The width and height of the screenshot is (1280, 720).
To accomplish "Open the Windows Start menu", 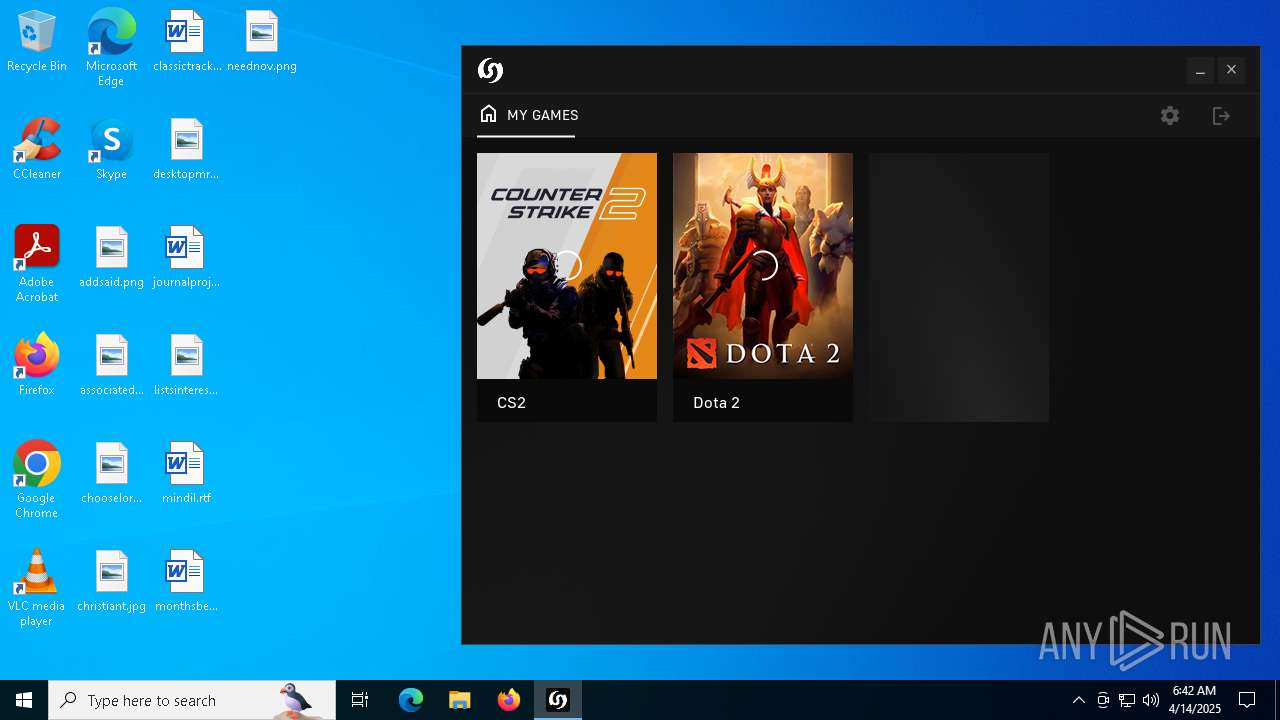I will (x=24, y=700).
